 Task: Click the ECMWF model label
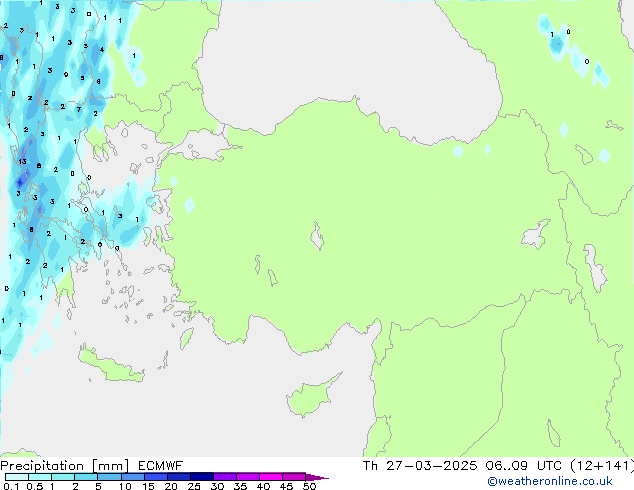click(161, 465)
